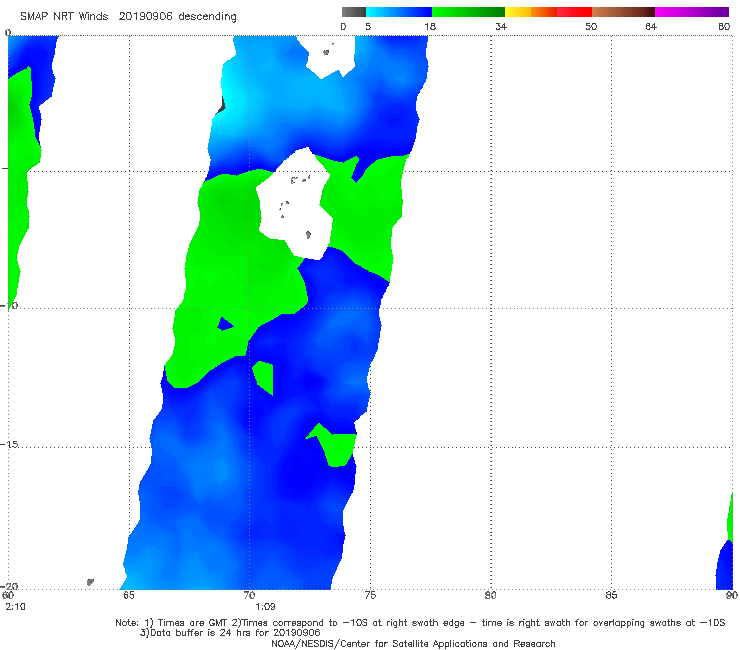Click the longitude label '90'
The image size is (740, 650).
click(x=732, y=595)
